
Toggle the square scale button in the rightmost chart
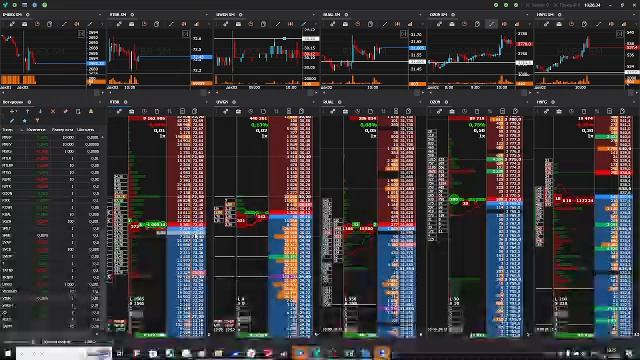(x=619, y=33)
